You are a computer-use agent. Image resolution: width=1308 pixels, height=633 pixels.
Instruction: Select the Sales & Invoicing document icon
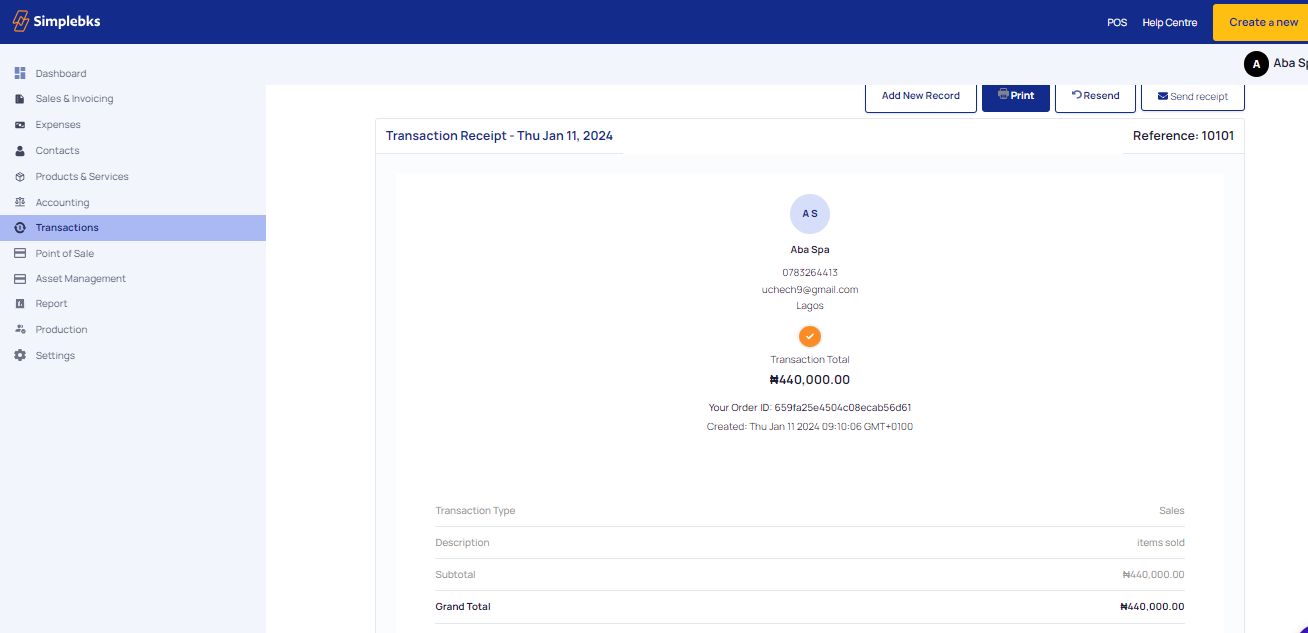click(20, 99)
